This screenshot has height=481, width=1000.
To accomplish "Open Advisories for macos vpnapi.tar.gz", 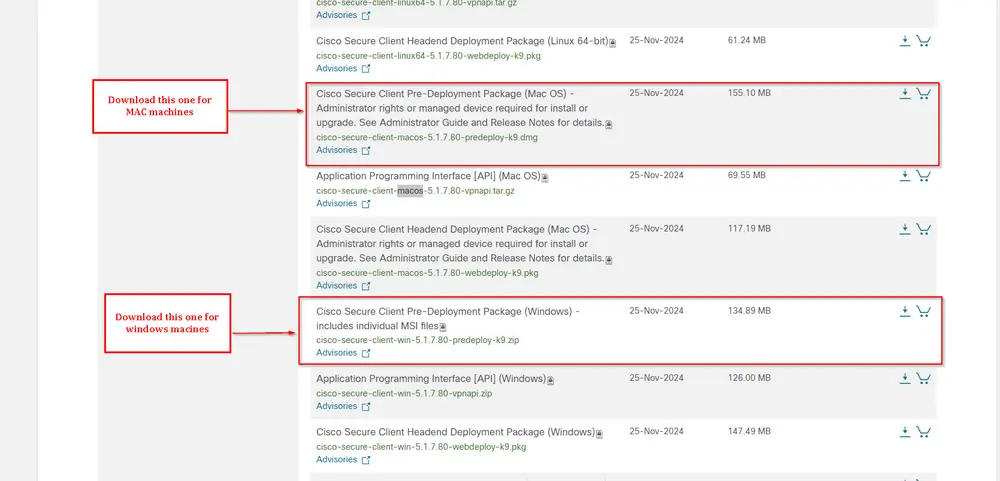I will click(x=343, y=204).
